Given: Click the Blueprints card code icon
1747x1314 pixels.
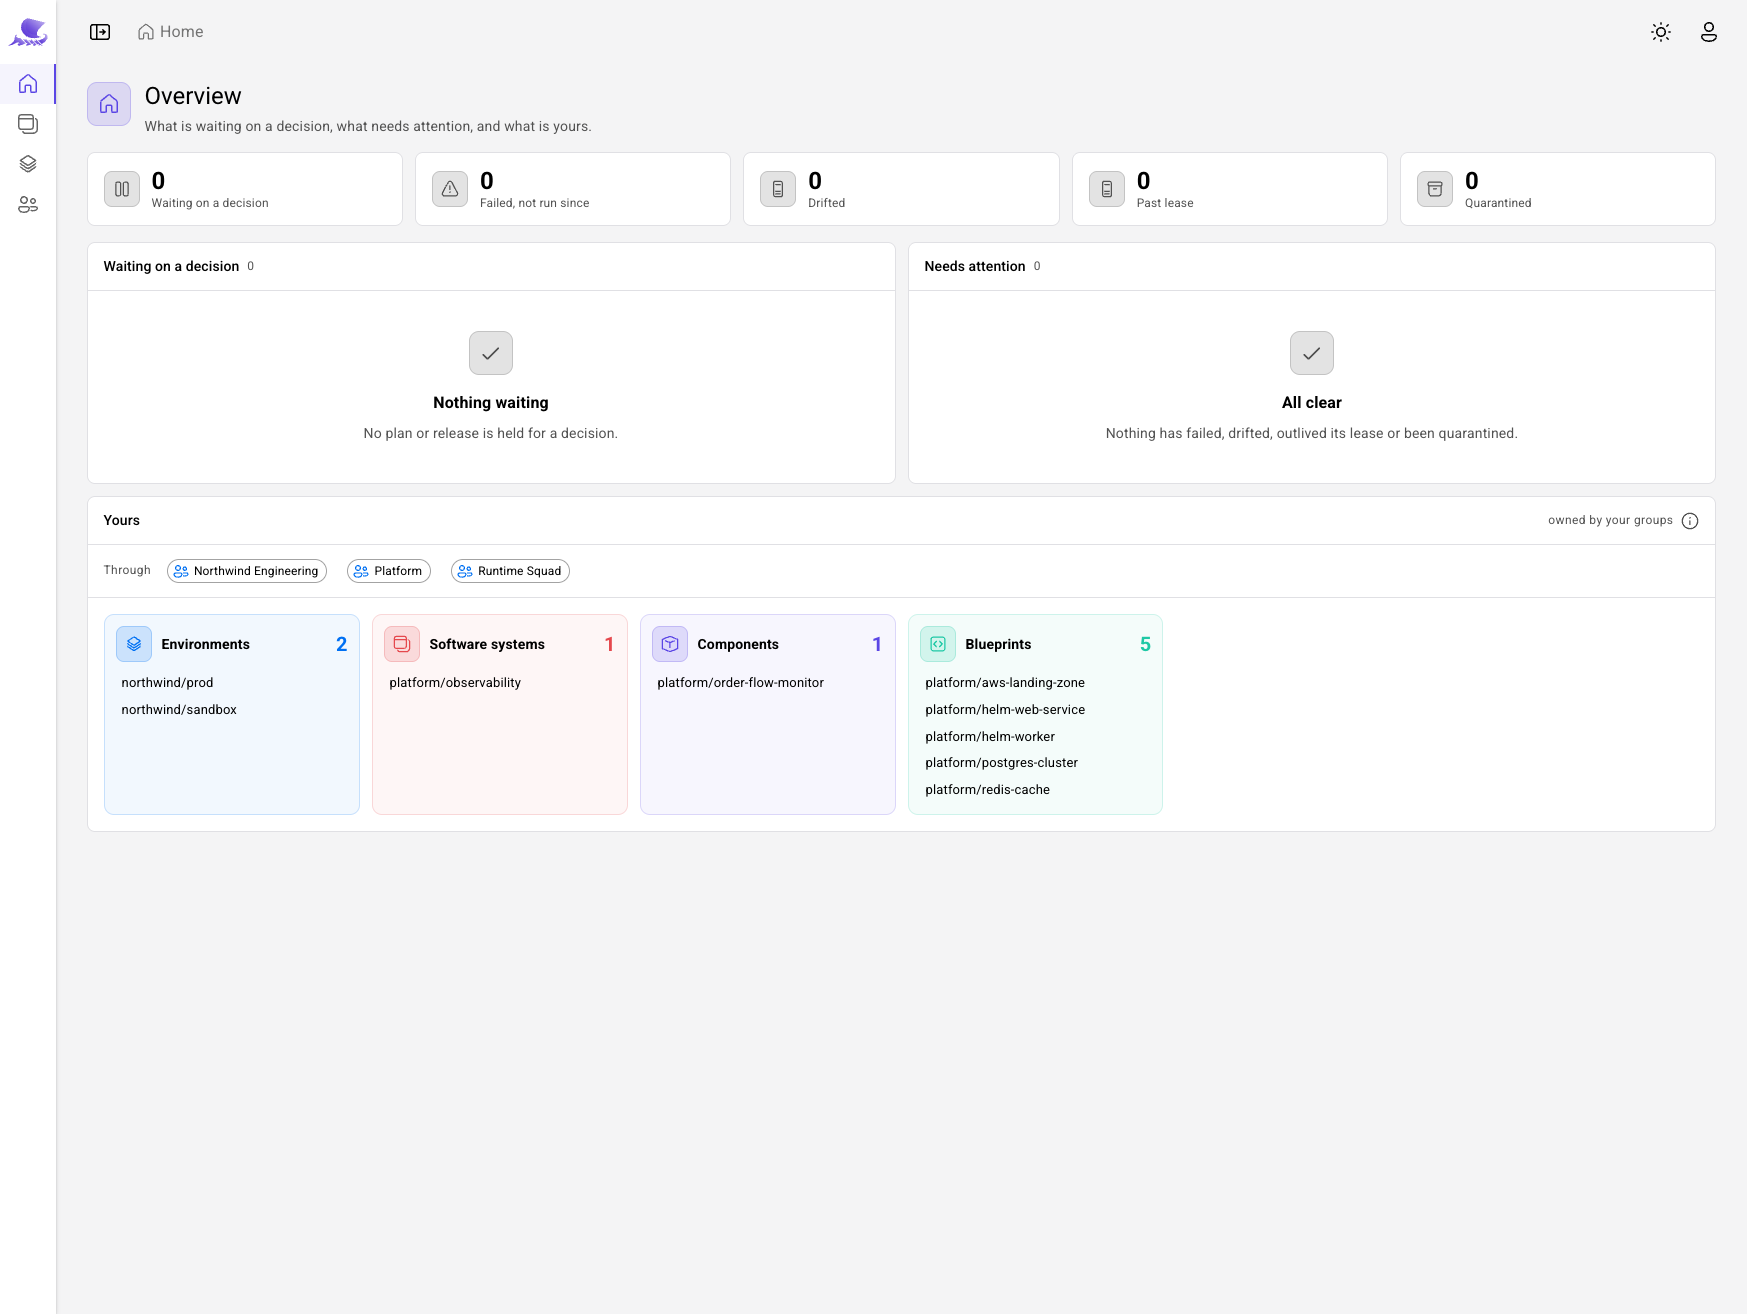Looking at the screenshot, I should [938, 644].
